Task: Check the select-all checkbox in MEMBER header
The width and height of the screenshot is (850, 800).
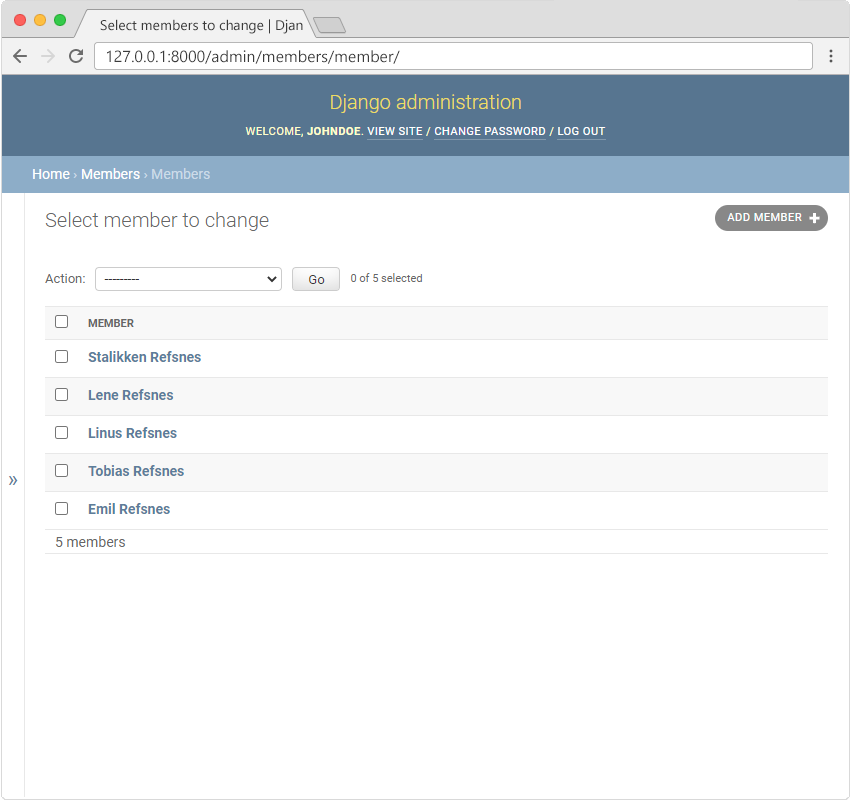Action: pos(61,321)
